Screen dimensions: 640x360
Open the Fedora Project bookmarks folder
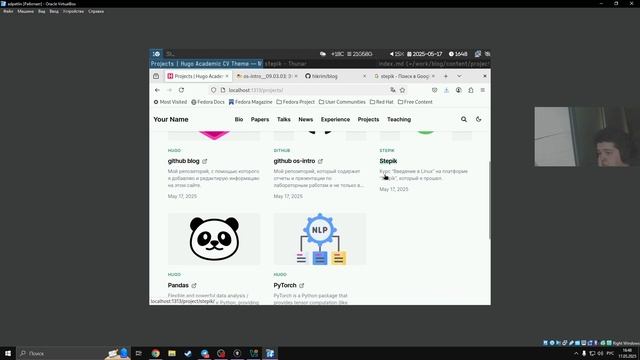pos(296,102)
